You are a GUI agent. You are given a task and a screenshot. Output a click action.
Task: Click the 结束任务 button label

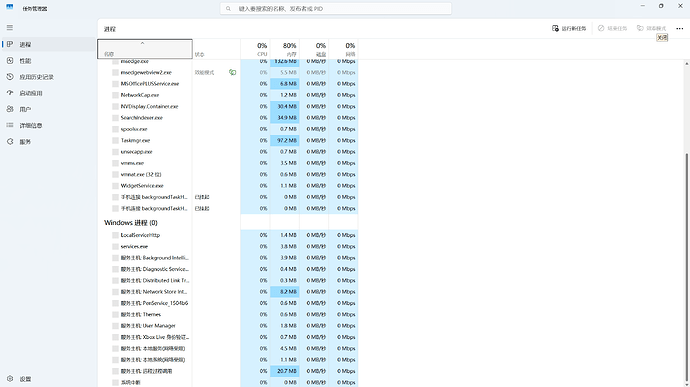[x=617, y=29]
